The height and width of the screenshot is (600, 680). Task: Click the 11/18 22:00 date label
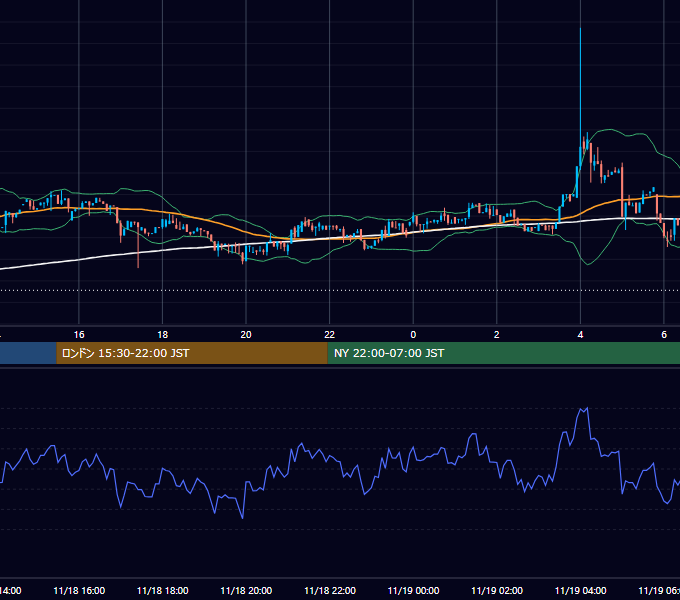pyautogui.click(x=330, y=591)
